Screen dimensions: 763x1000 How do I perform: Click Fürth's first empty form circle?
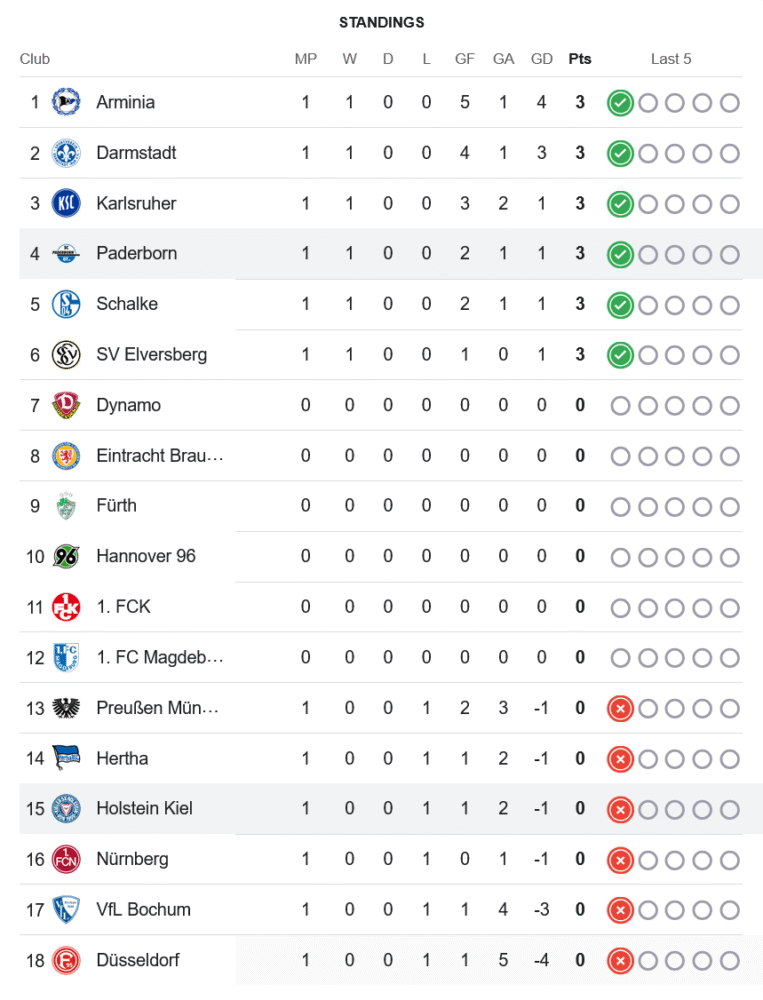pyautogui.click(x=620, y=506)
